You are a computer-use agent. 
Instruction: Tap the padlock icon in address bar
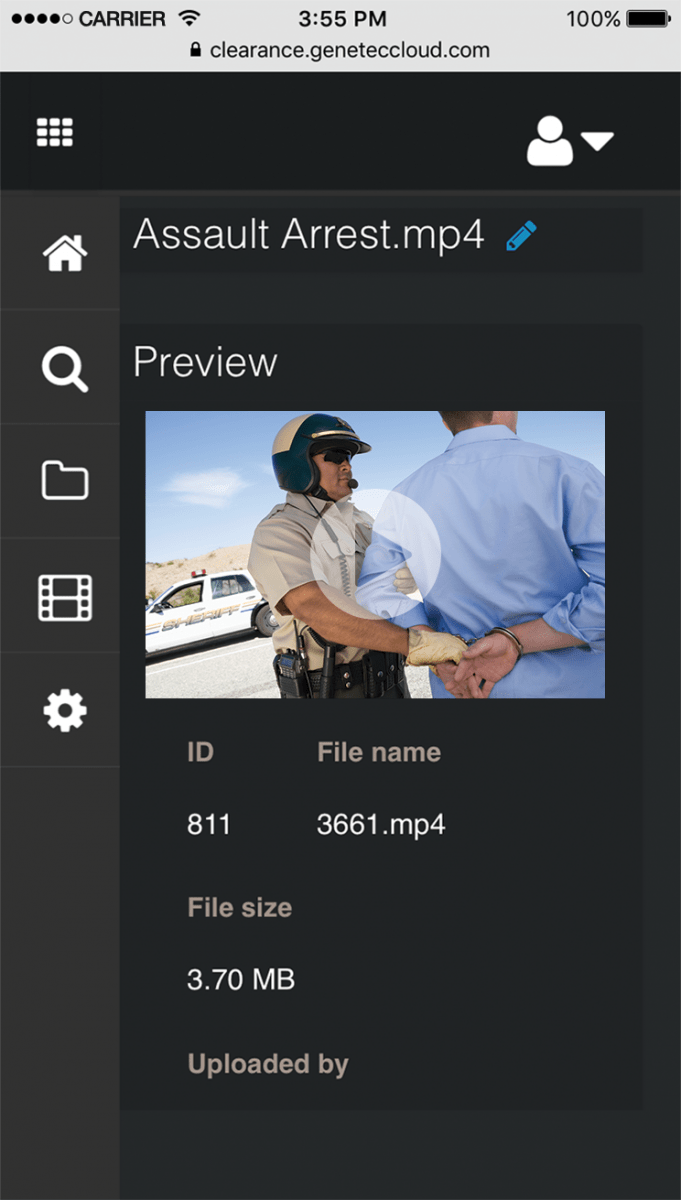click(195, 50)
